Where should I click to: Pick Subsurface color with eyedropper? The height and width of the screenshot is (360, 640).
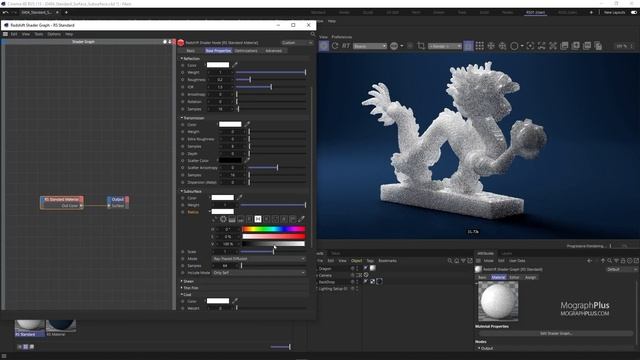pyautogui.click(x=240, y=198)
